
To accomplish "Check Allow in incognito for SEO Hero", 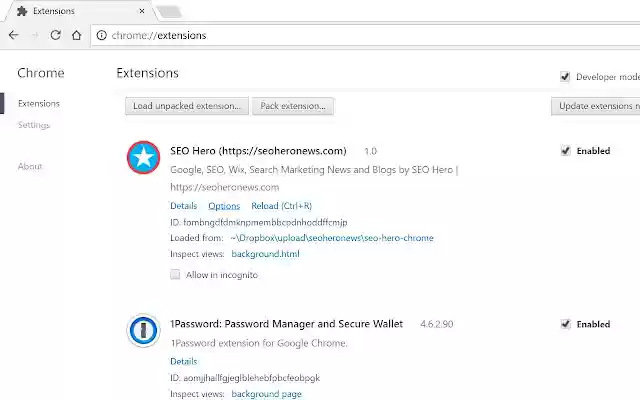I will 175,275.
